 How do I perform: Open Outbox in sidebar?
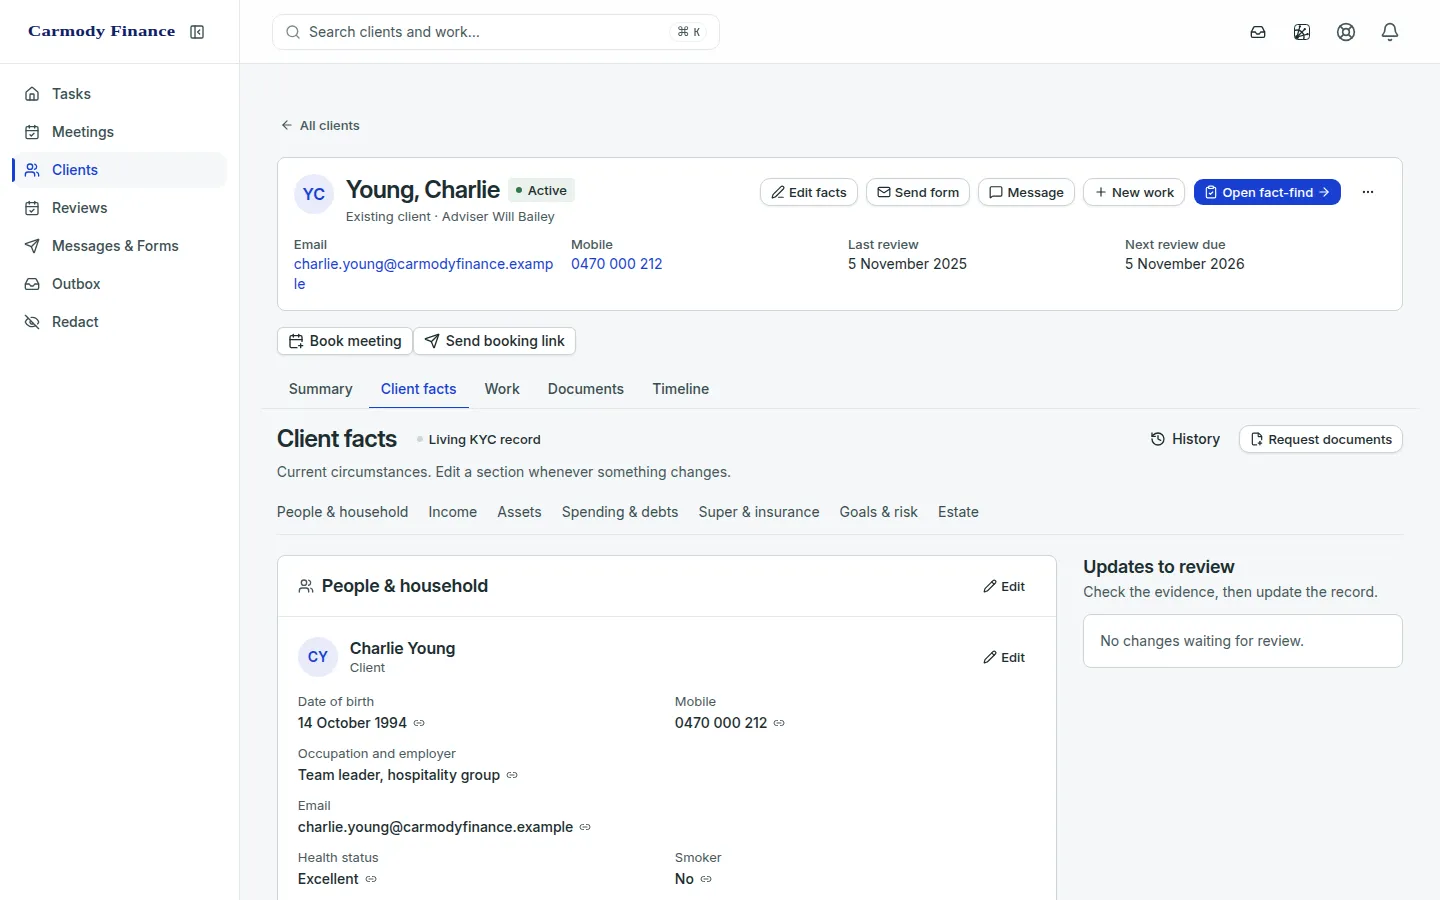pos(120,284)
